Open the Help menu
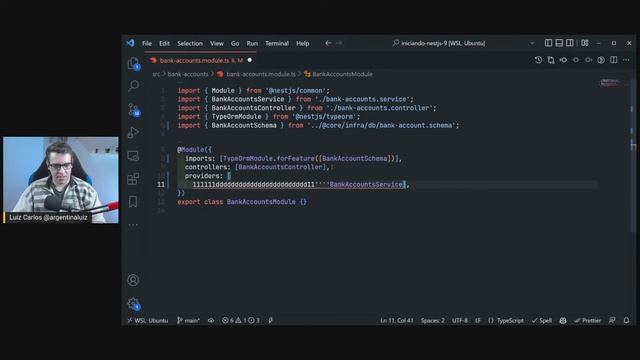The height and width of the screenshot is (360, 640). point(302,43)
